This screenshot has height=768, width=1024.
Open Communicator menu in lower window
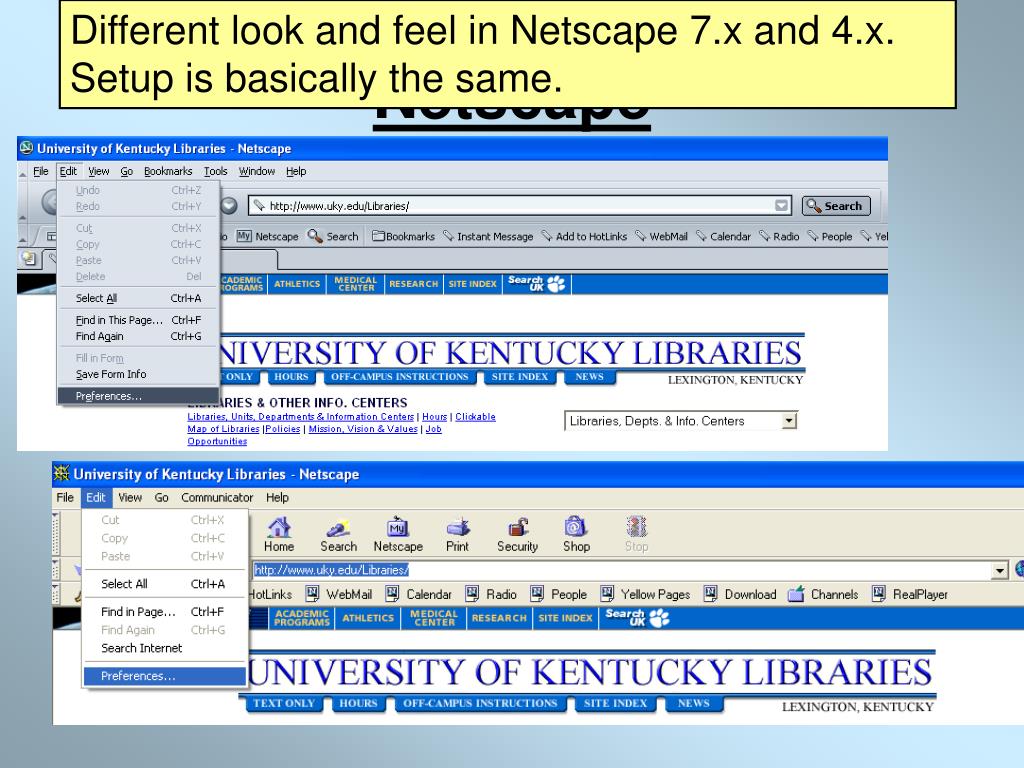(x=217, y=498)
